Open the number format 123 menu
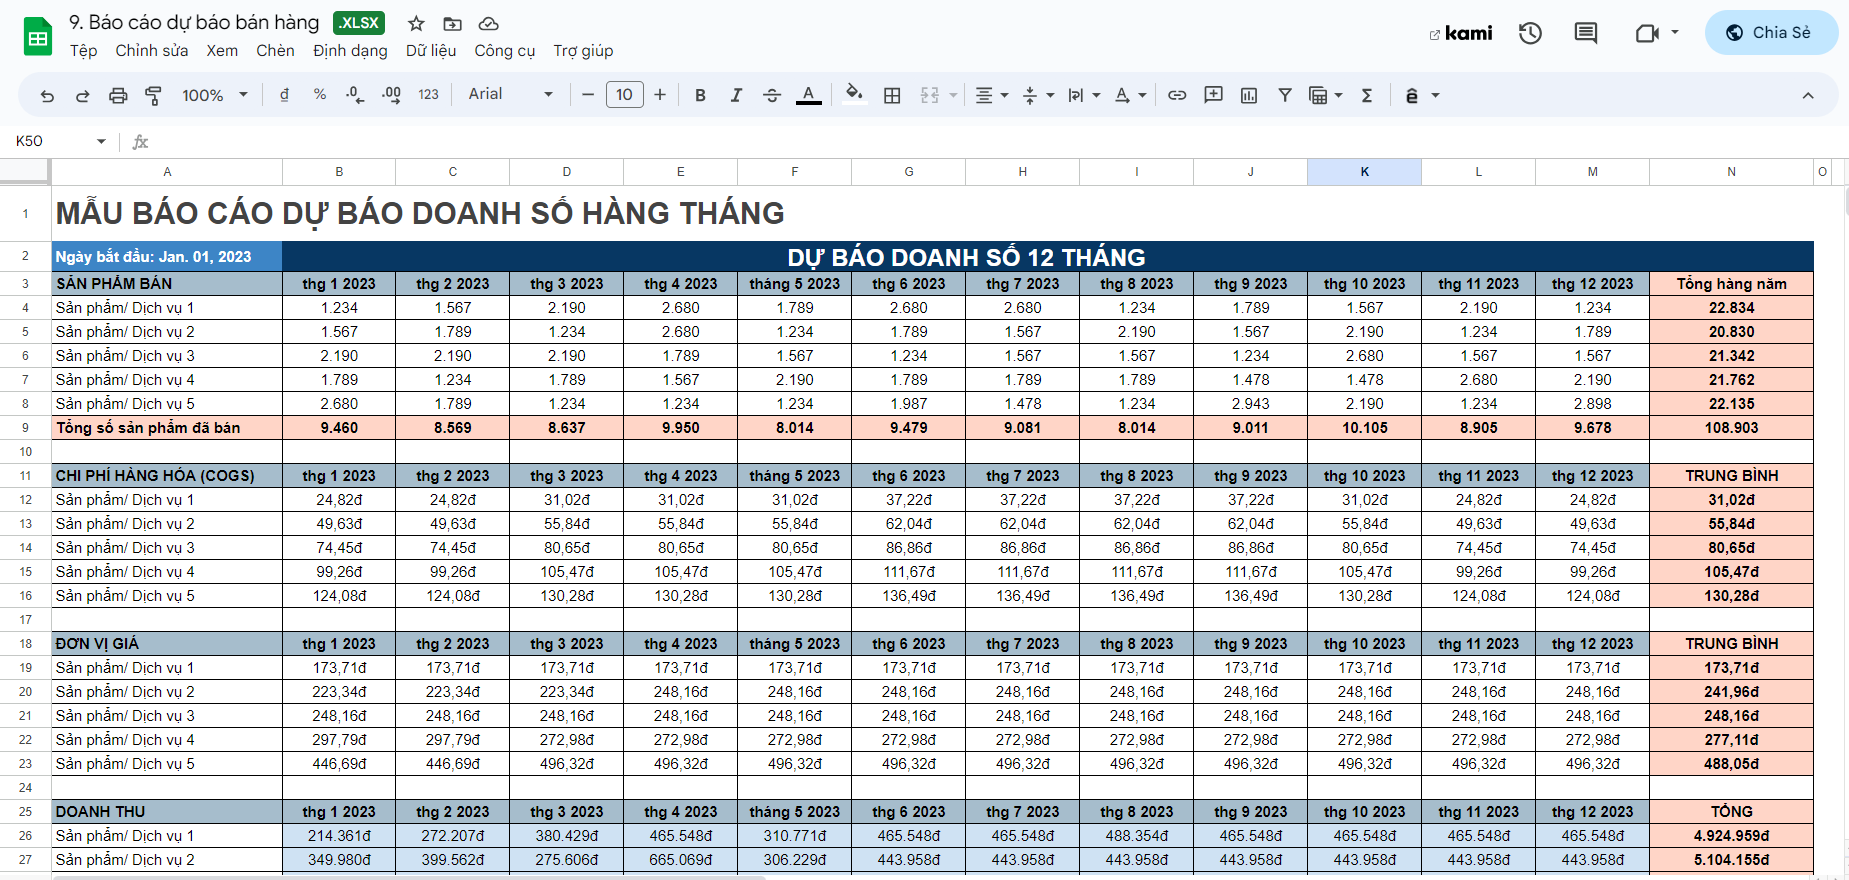The height and width of the screenshot is (880, 1849). pos(428,94)
